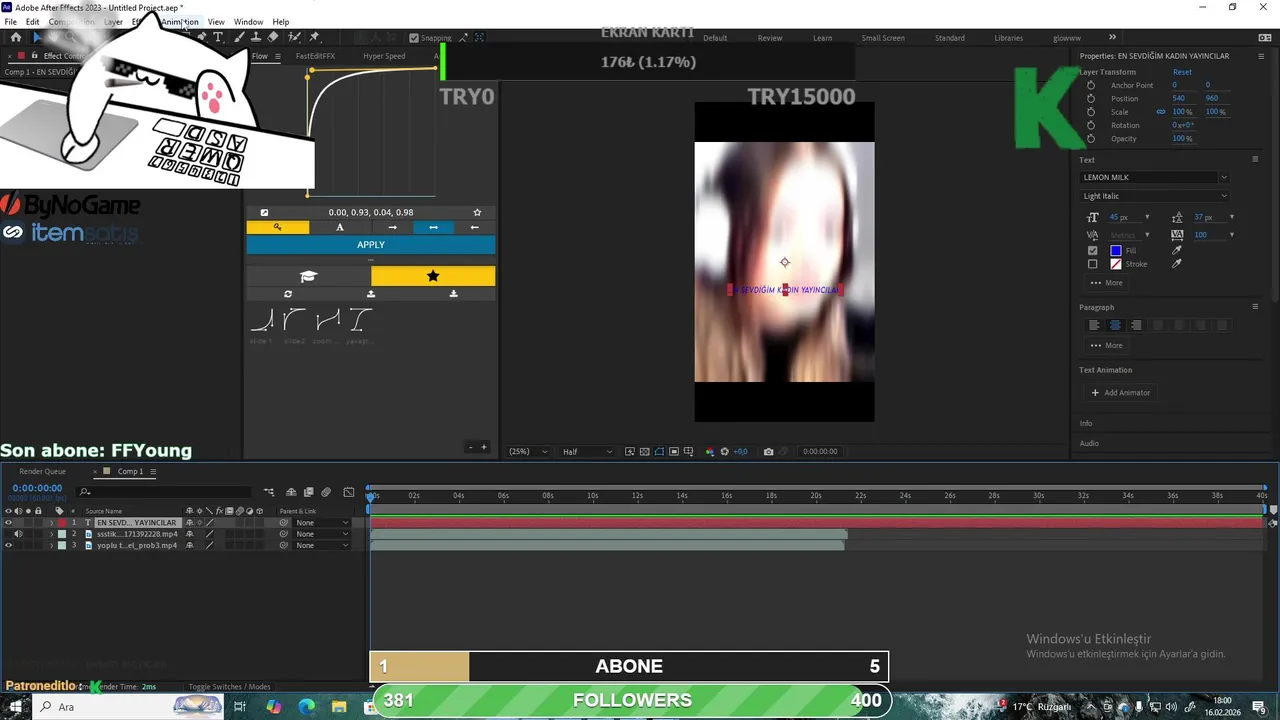Mute audio of ssstik mp4 layer
Image resolution: width=1280 pixels, height=720 pixels.
(x=18, y=534)
